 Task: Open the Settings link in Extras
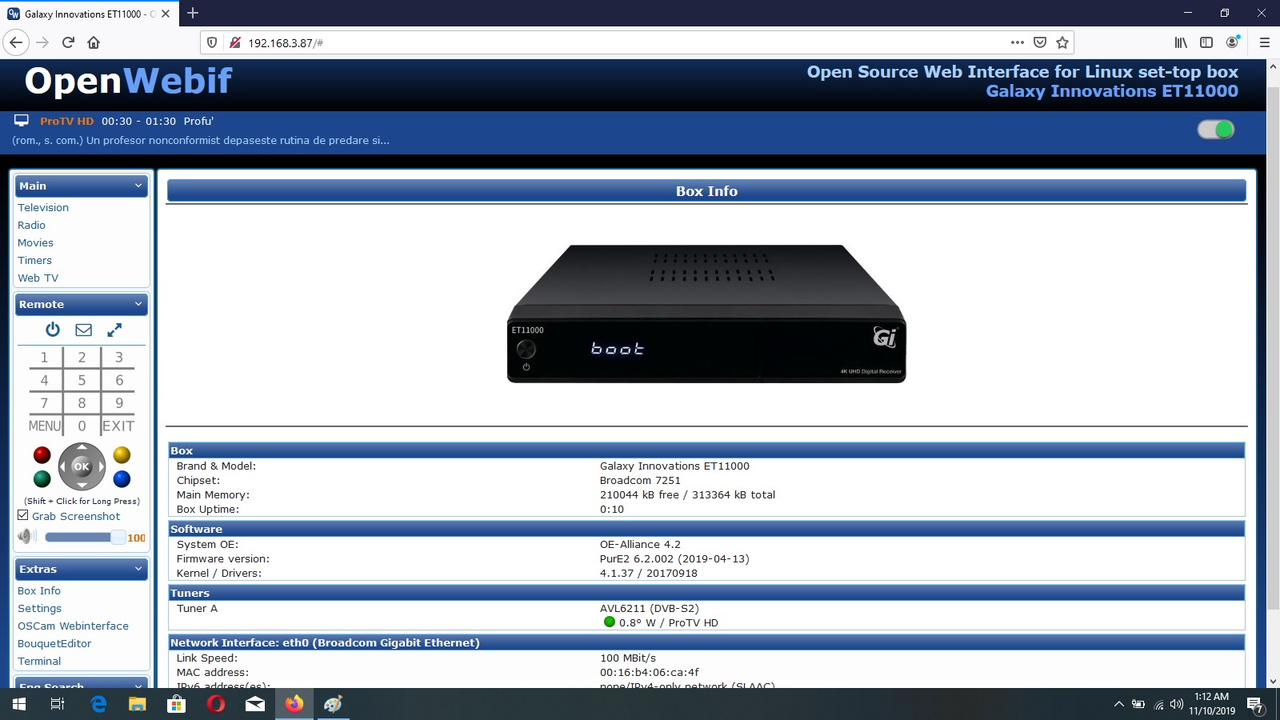(40, 608)
